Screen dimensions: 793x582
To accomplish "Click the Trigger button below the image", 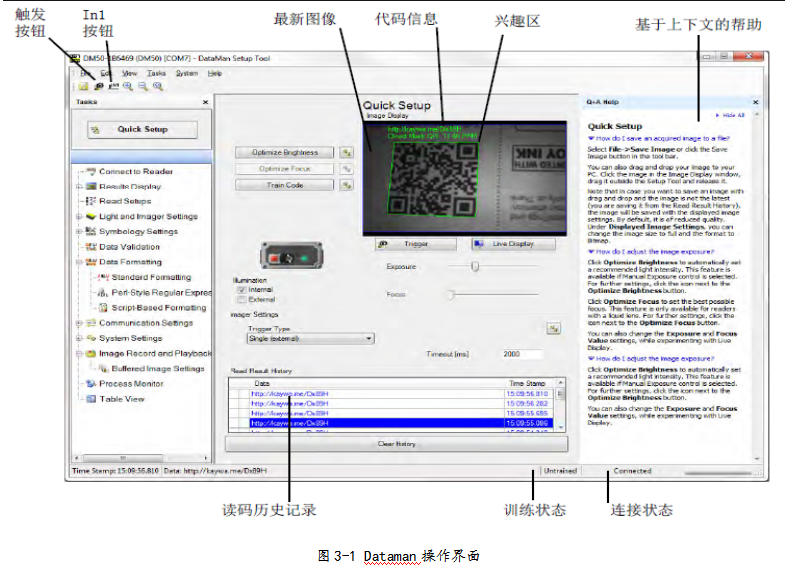I will pyautogui.click(x=416, y=244).
